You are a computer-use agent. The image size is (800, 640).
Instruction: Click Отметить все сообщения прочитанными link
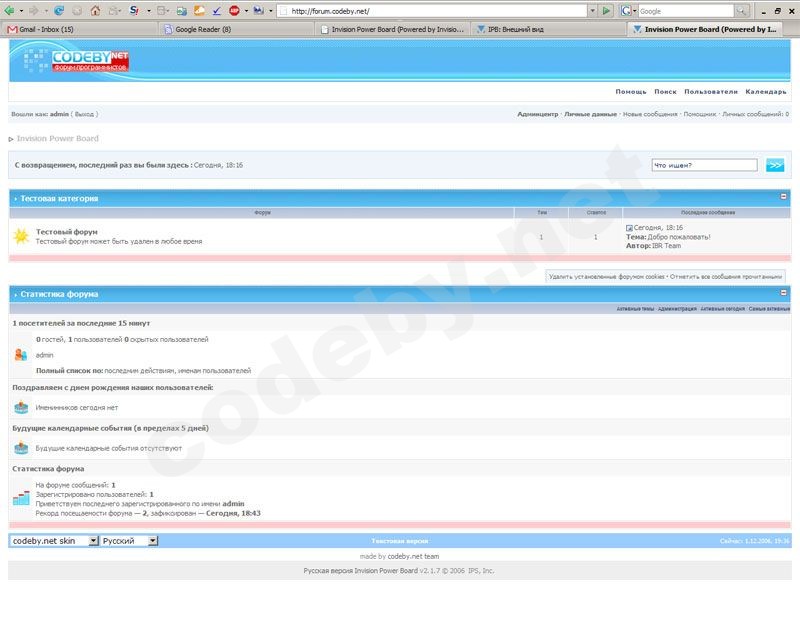point(726,277)
